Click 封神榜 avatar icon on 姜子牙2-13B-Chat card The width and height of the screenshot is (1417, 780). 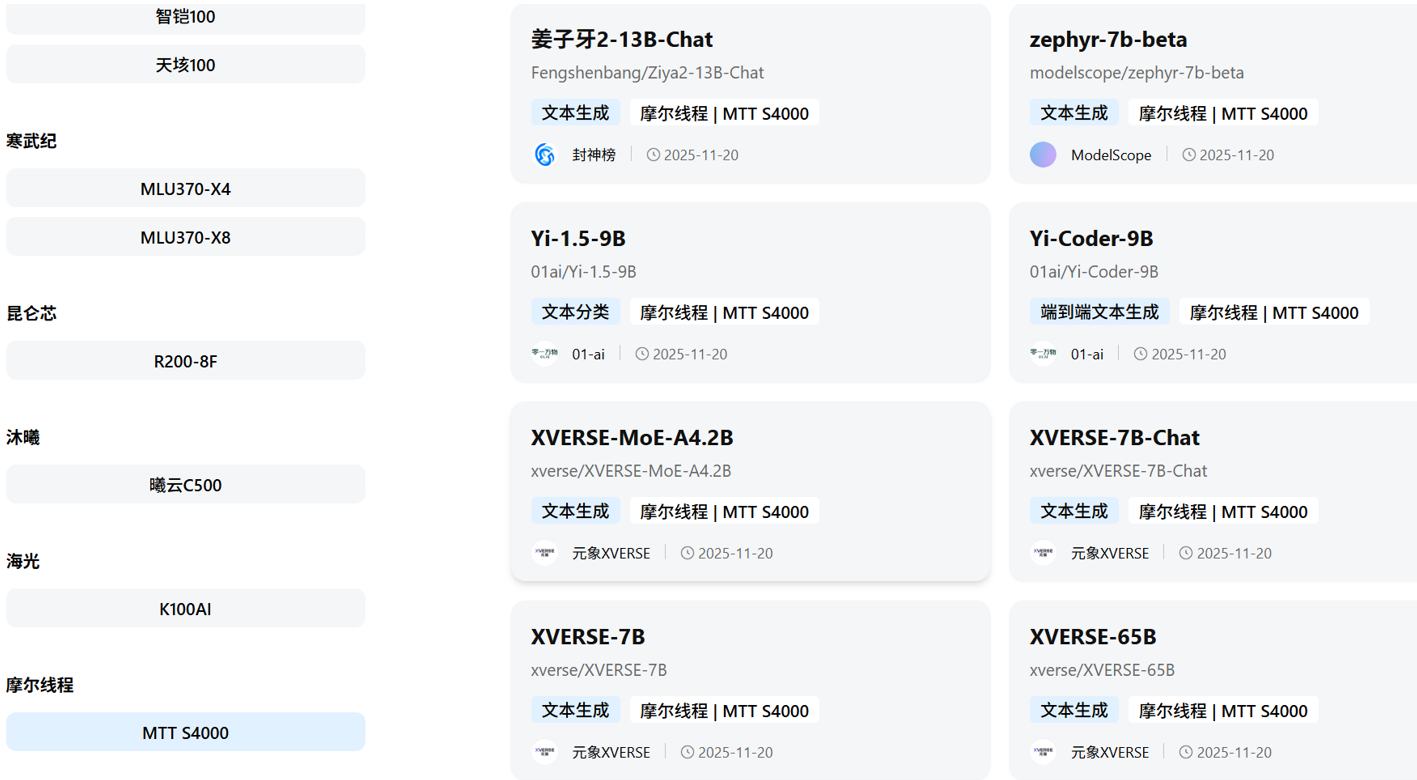[x=545, y=155]
